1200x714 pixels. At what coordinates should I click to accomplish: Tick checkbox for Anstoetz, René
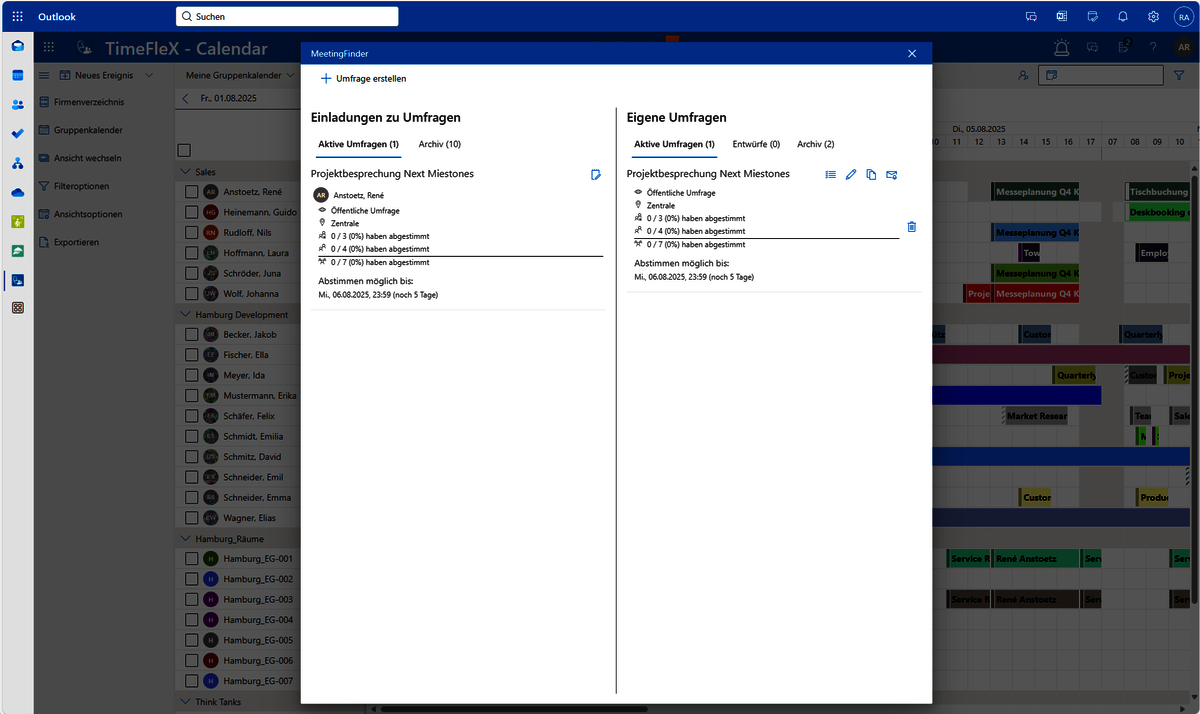(192, 191)
